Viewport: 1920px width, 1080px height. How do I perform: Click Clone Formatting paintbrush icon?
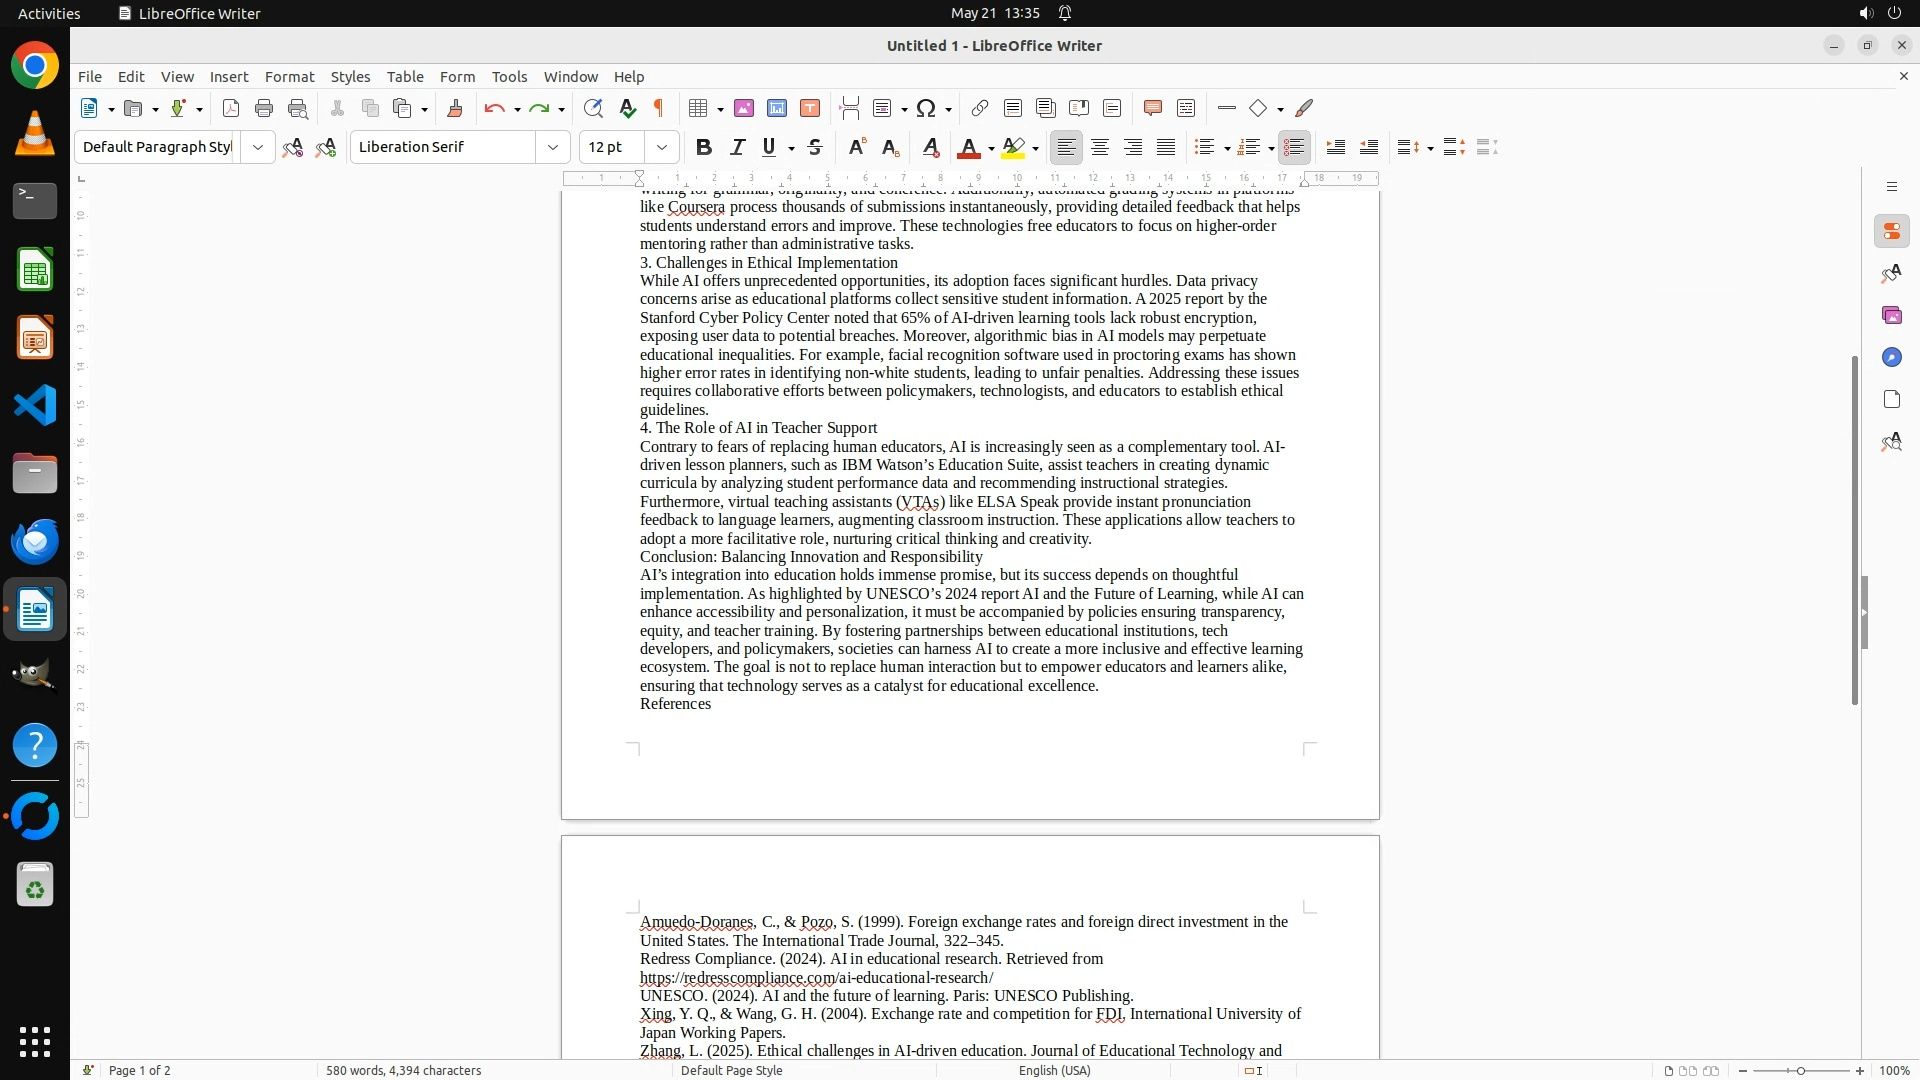[455, 109]
